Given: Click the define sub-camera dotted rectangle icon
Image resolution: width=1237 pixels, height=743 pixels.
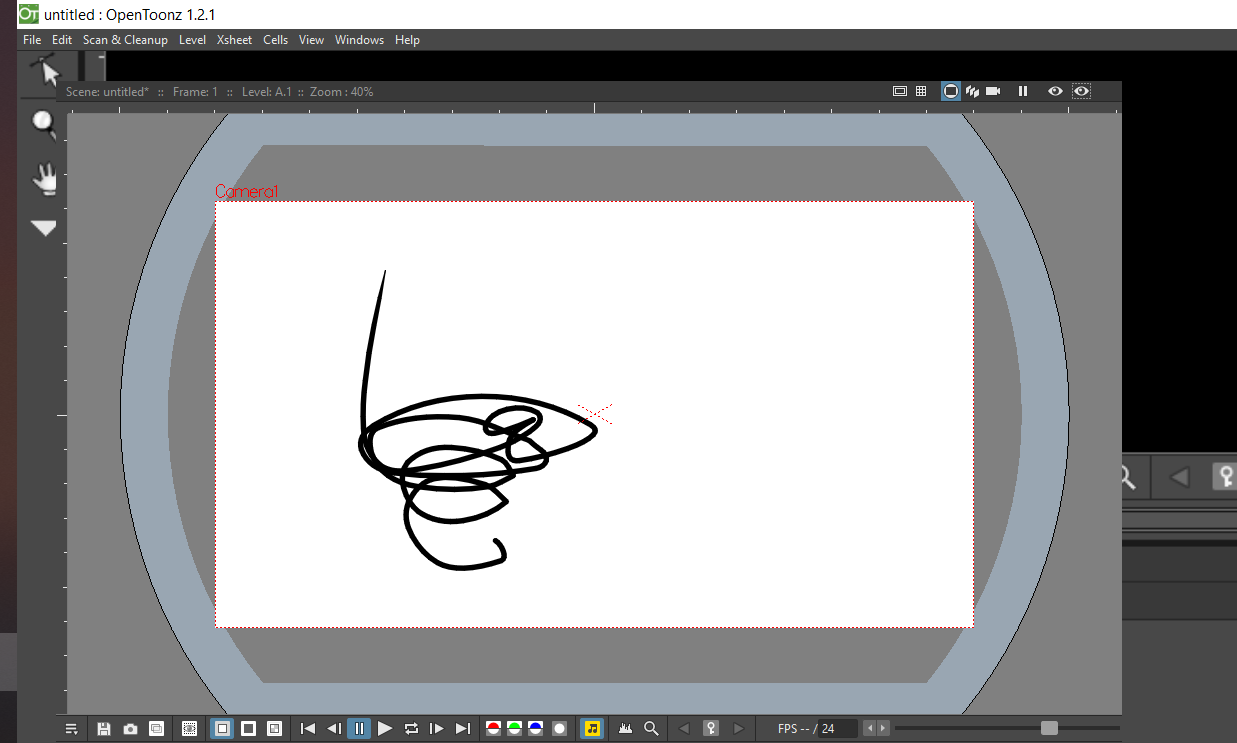Looking at the screenshot, I should tap(189, 729).
